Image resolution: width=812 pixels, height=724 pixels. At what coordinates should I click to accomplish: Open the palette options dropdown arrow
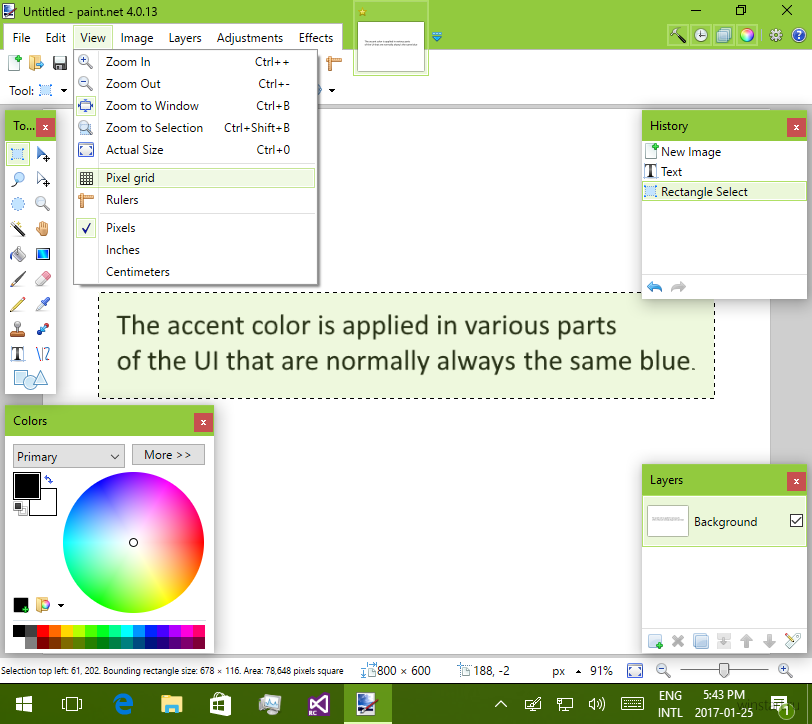pos(61,605)
